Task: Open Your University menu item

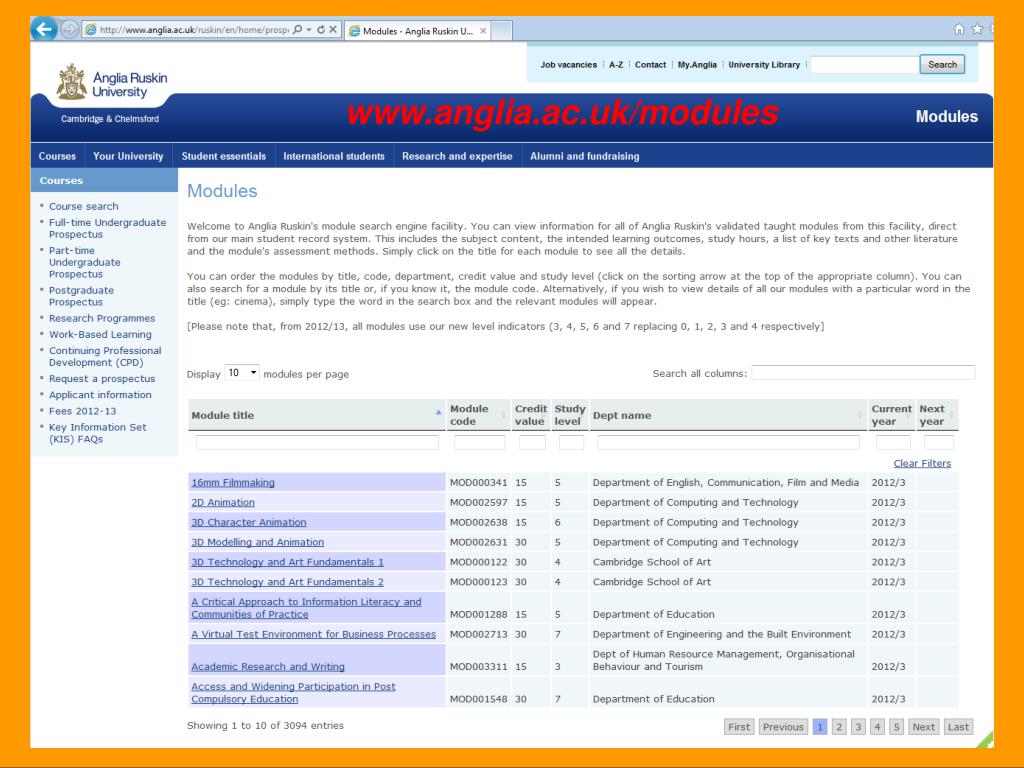Action: pyautogui.click(x=128, y=156)
